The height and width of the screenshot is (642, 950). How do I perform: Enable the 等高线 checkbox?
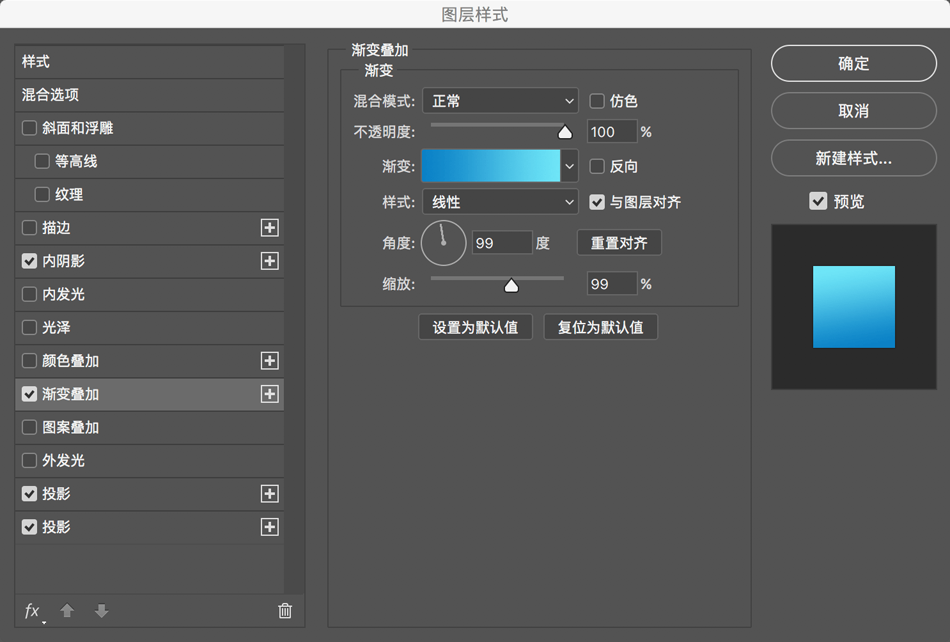pos(42,161)
